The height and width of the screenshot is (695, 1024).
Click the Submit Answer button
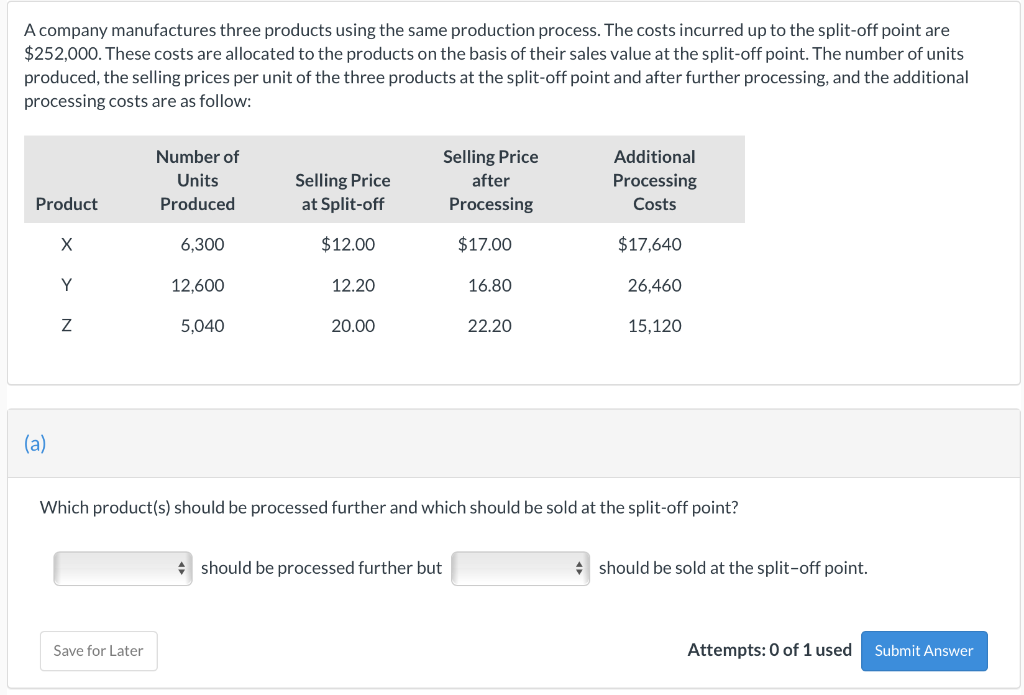pyautogui.click(x=923, y=650)
